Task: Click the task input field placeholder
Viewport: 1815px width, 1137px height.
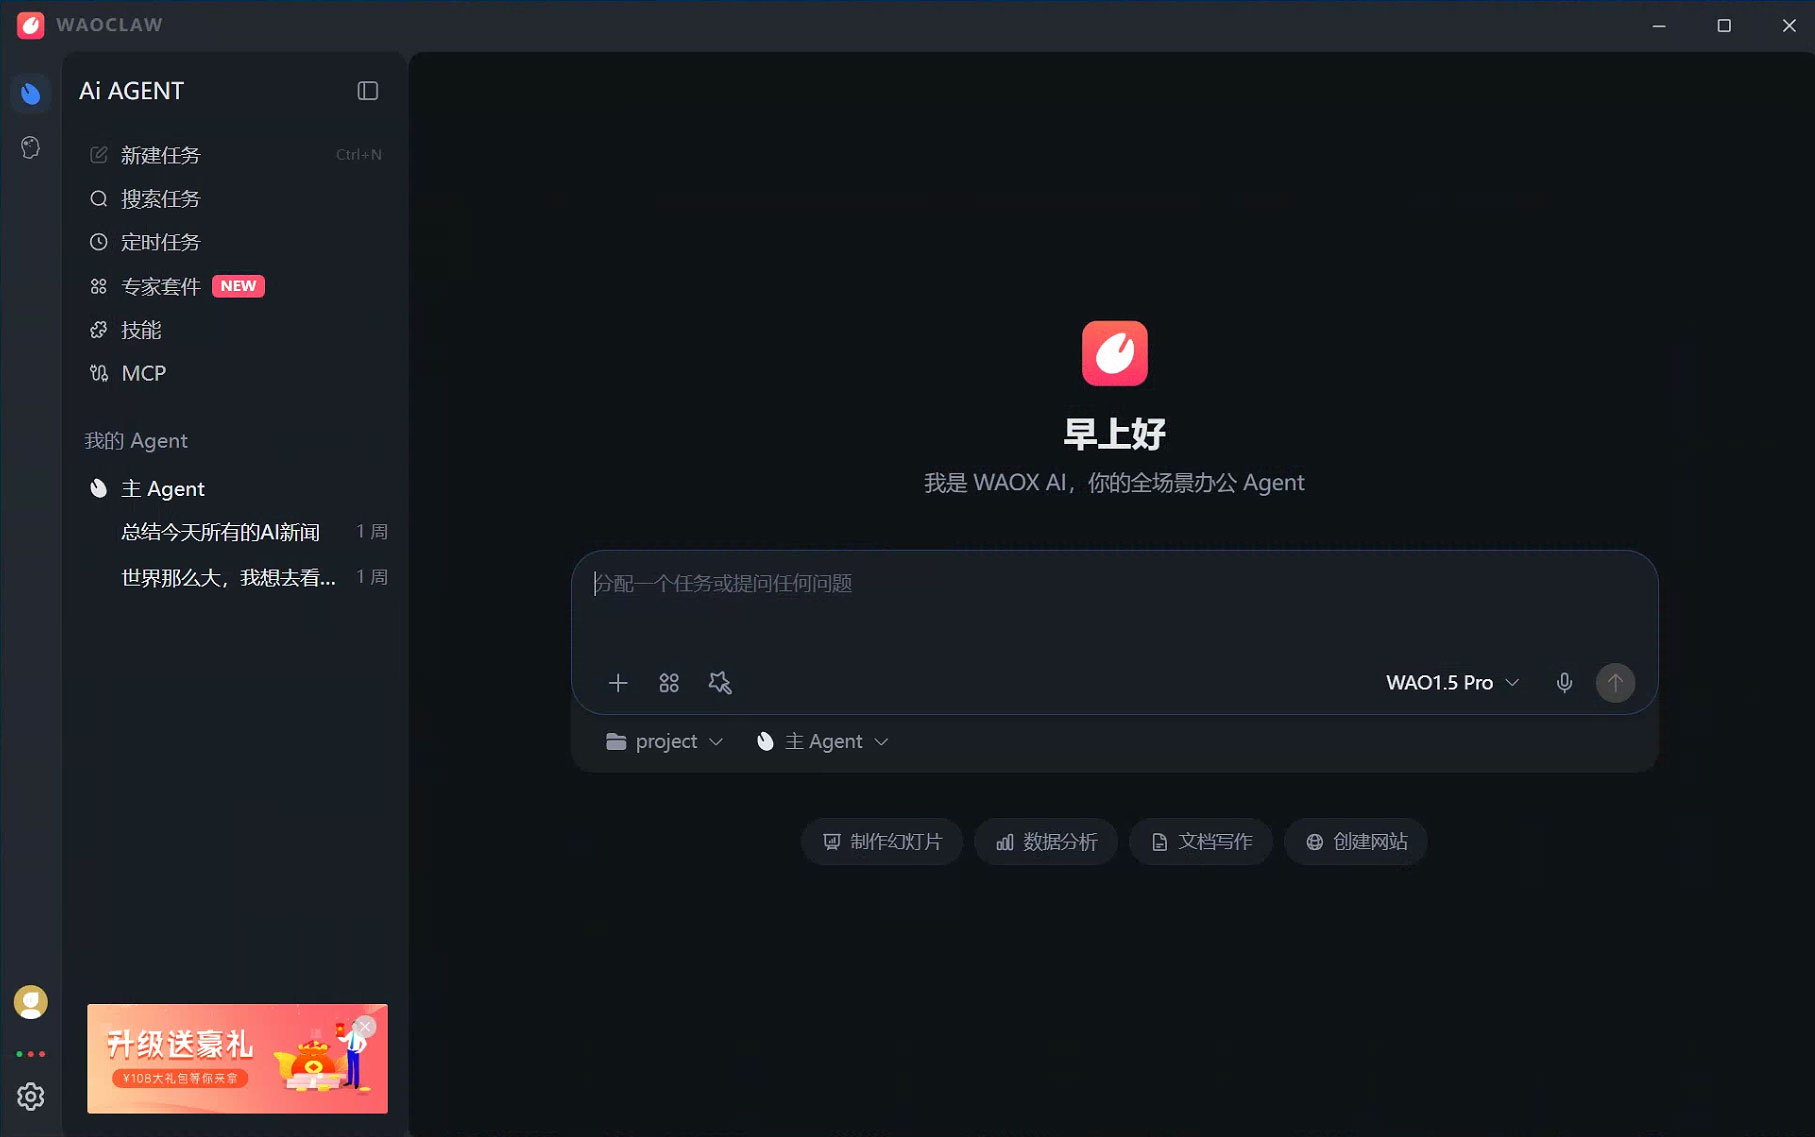Action: (723, 583)
